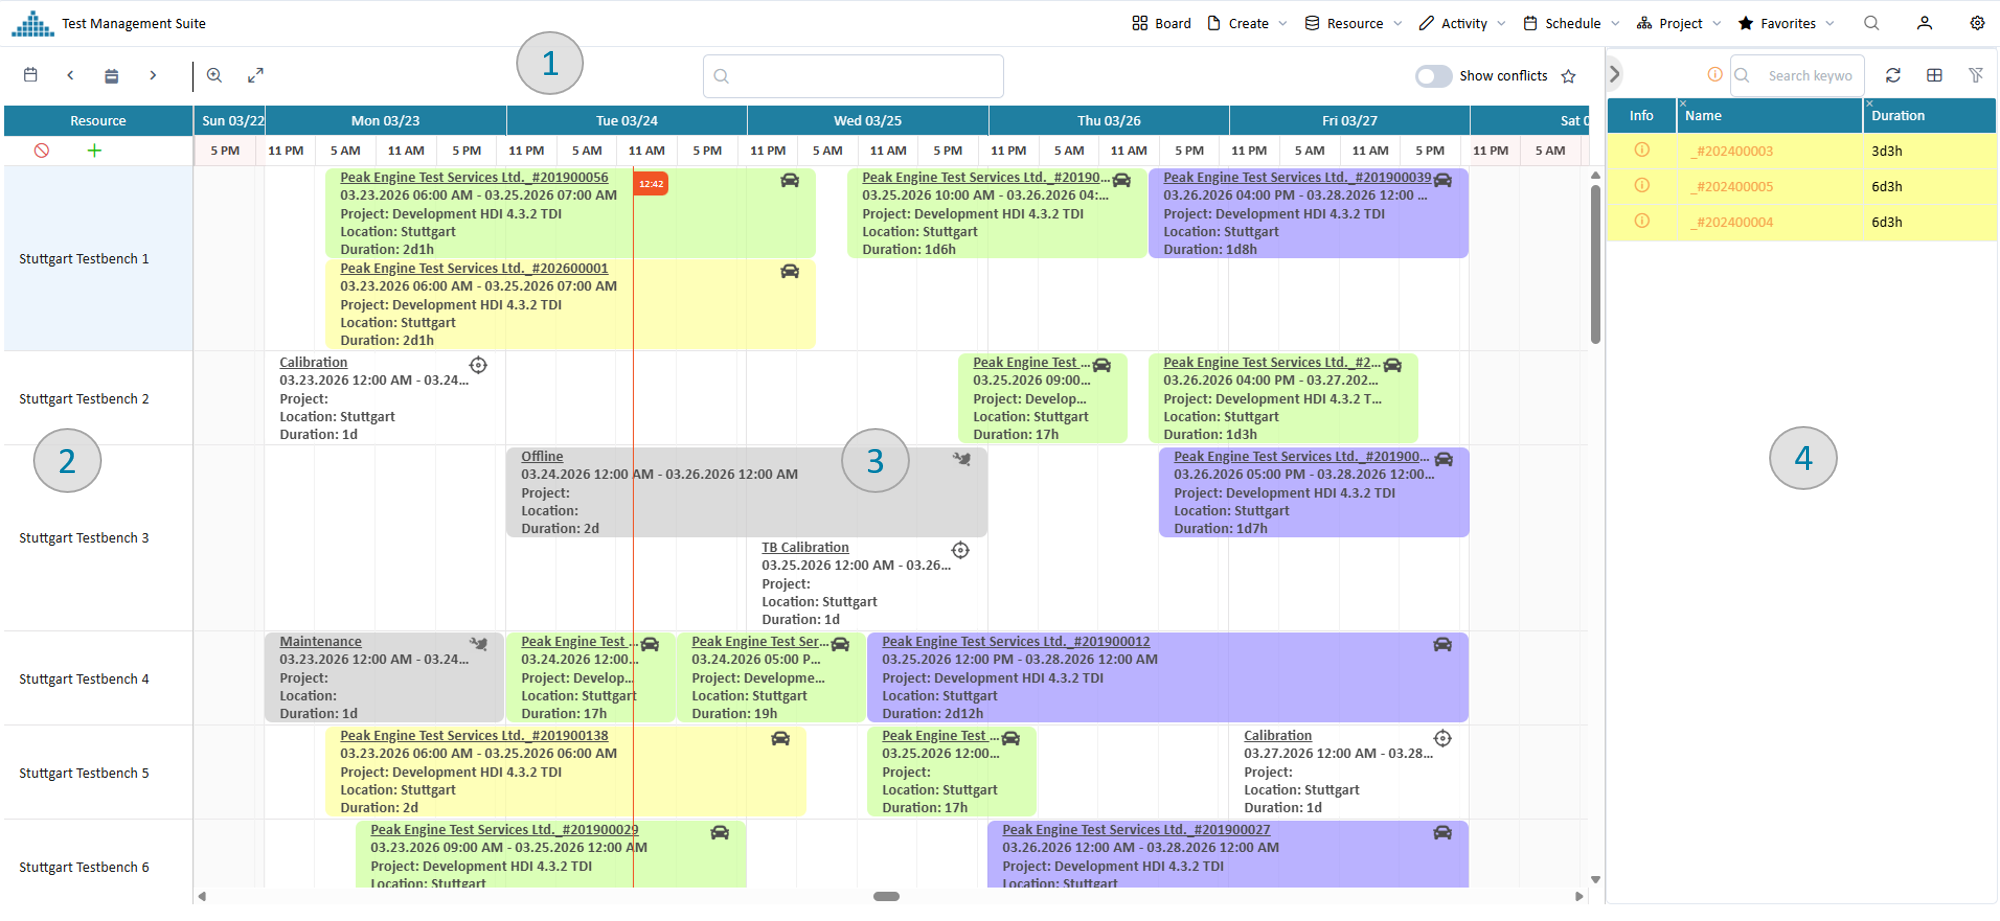Open global search magnifier in top bar

coord(1871,23)
